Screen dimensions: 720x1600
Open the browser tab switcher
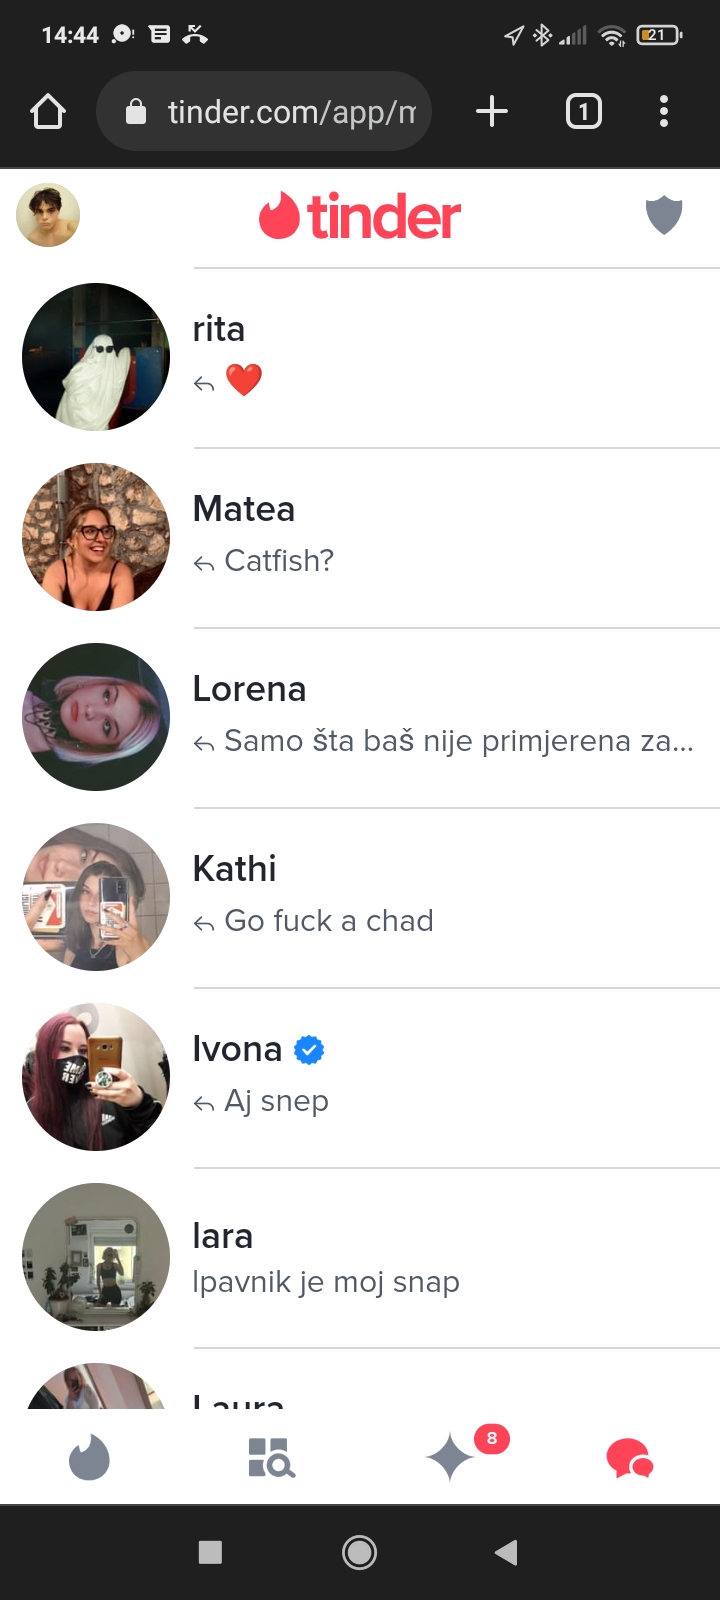point(584,111)
